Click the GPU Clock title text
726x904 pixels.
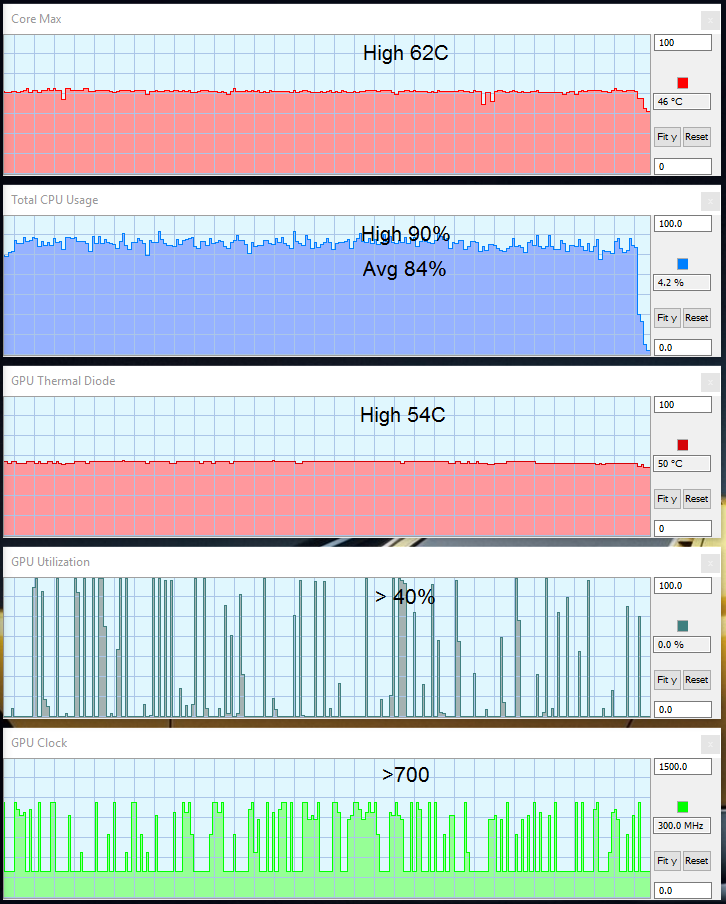[39, 743]
